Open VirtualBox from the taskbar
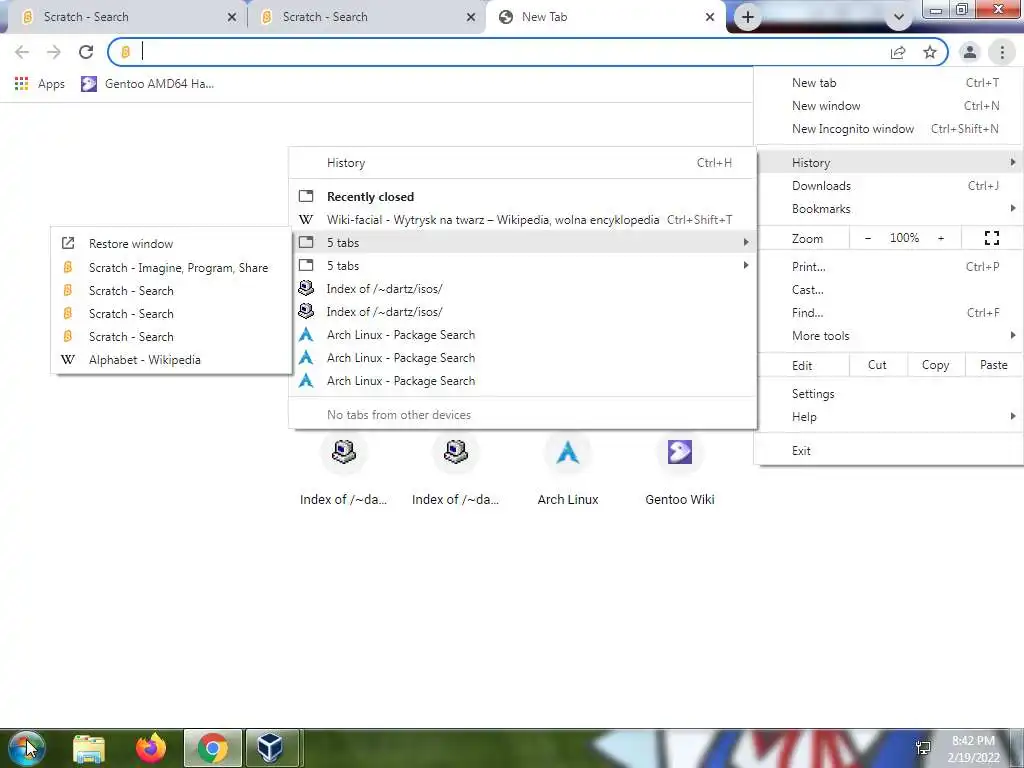 pyautogui.click(x=270, y=748)
